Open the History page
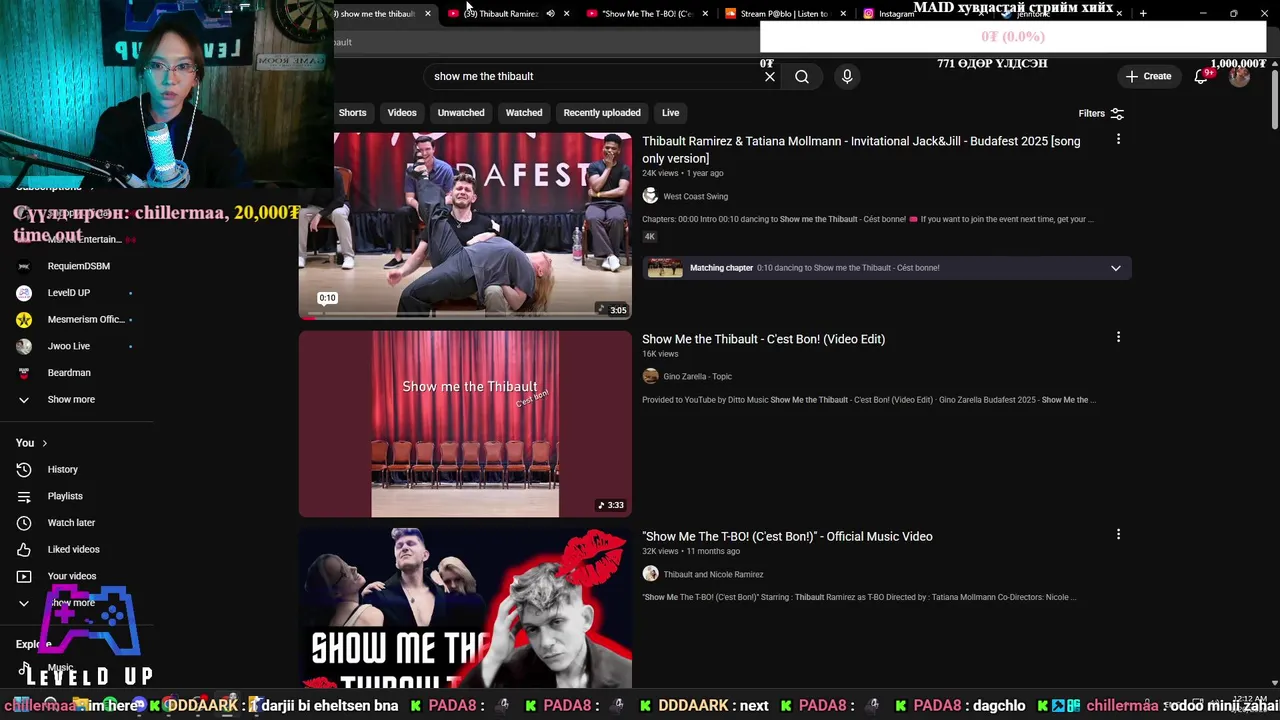The width and height of the screenshot is (1280, 720). pos(62,469)
